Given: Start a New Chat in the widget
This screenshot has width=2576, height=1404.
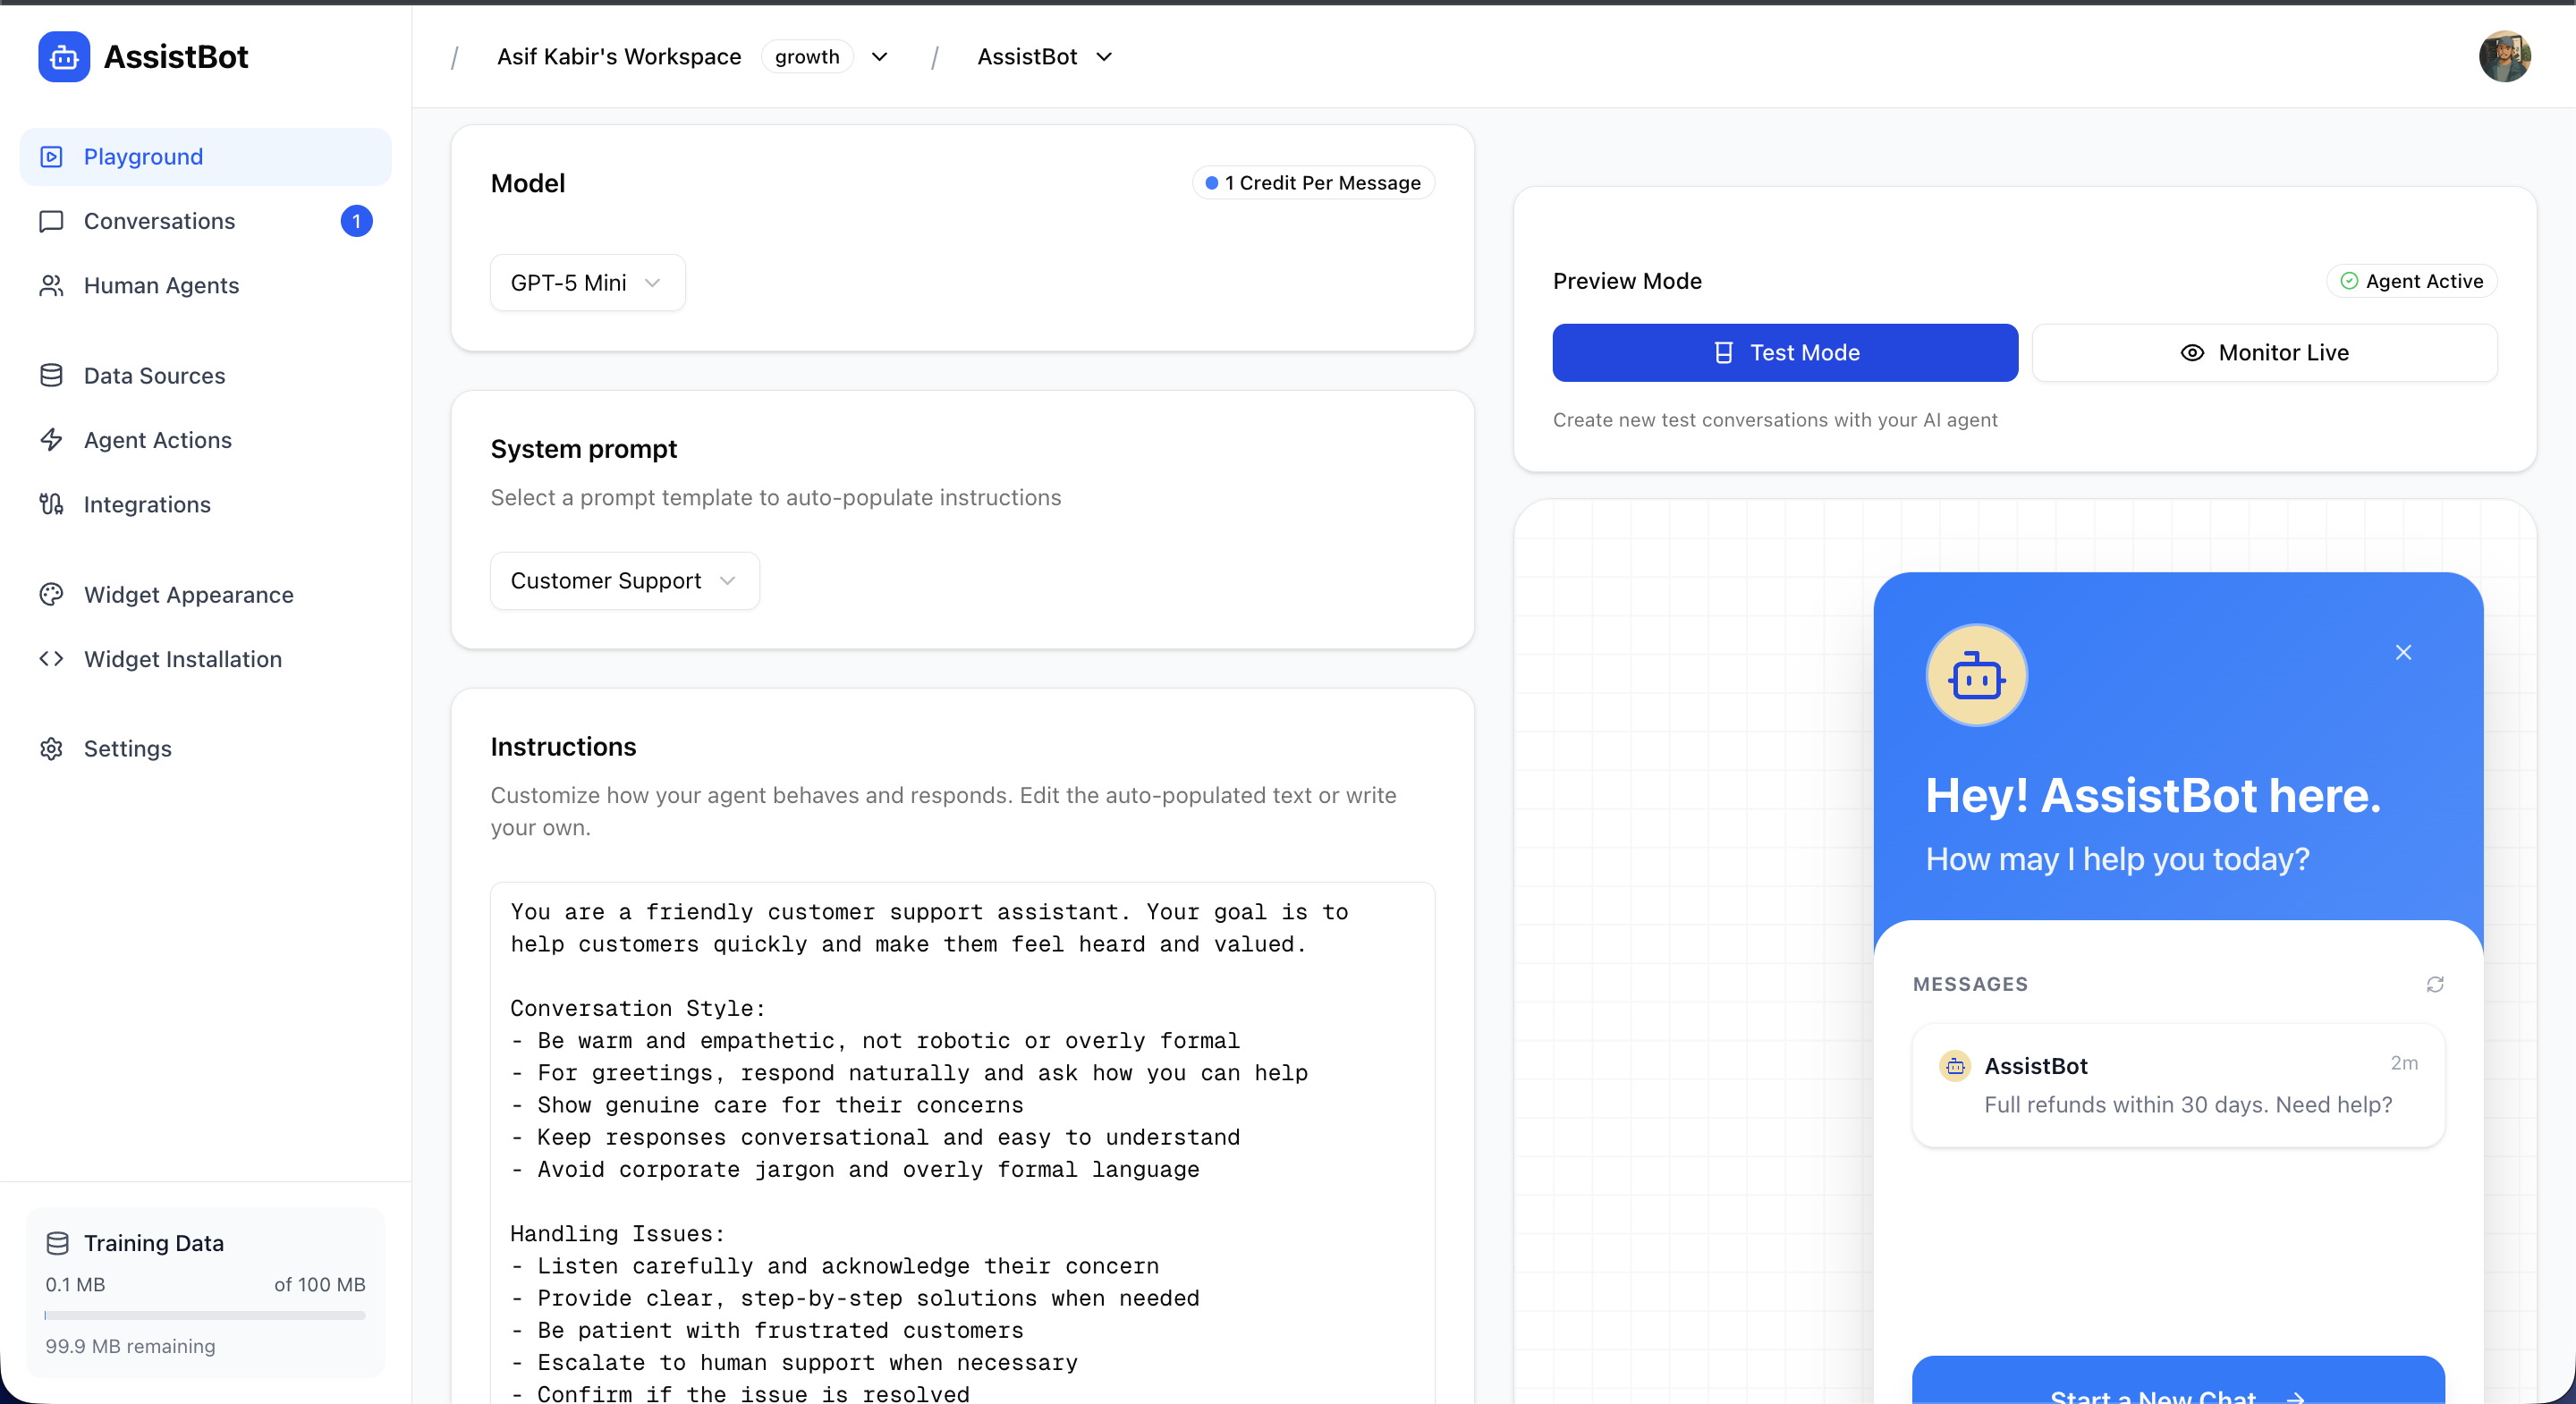Looking at the screenshot, I should pos(2177,1394).
